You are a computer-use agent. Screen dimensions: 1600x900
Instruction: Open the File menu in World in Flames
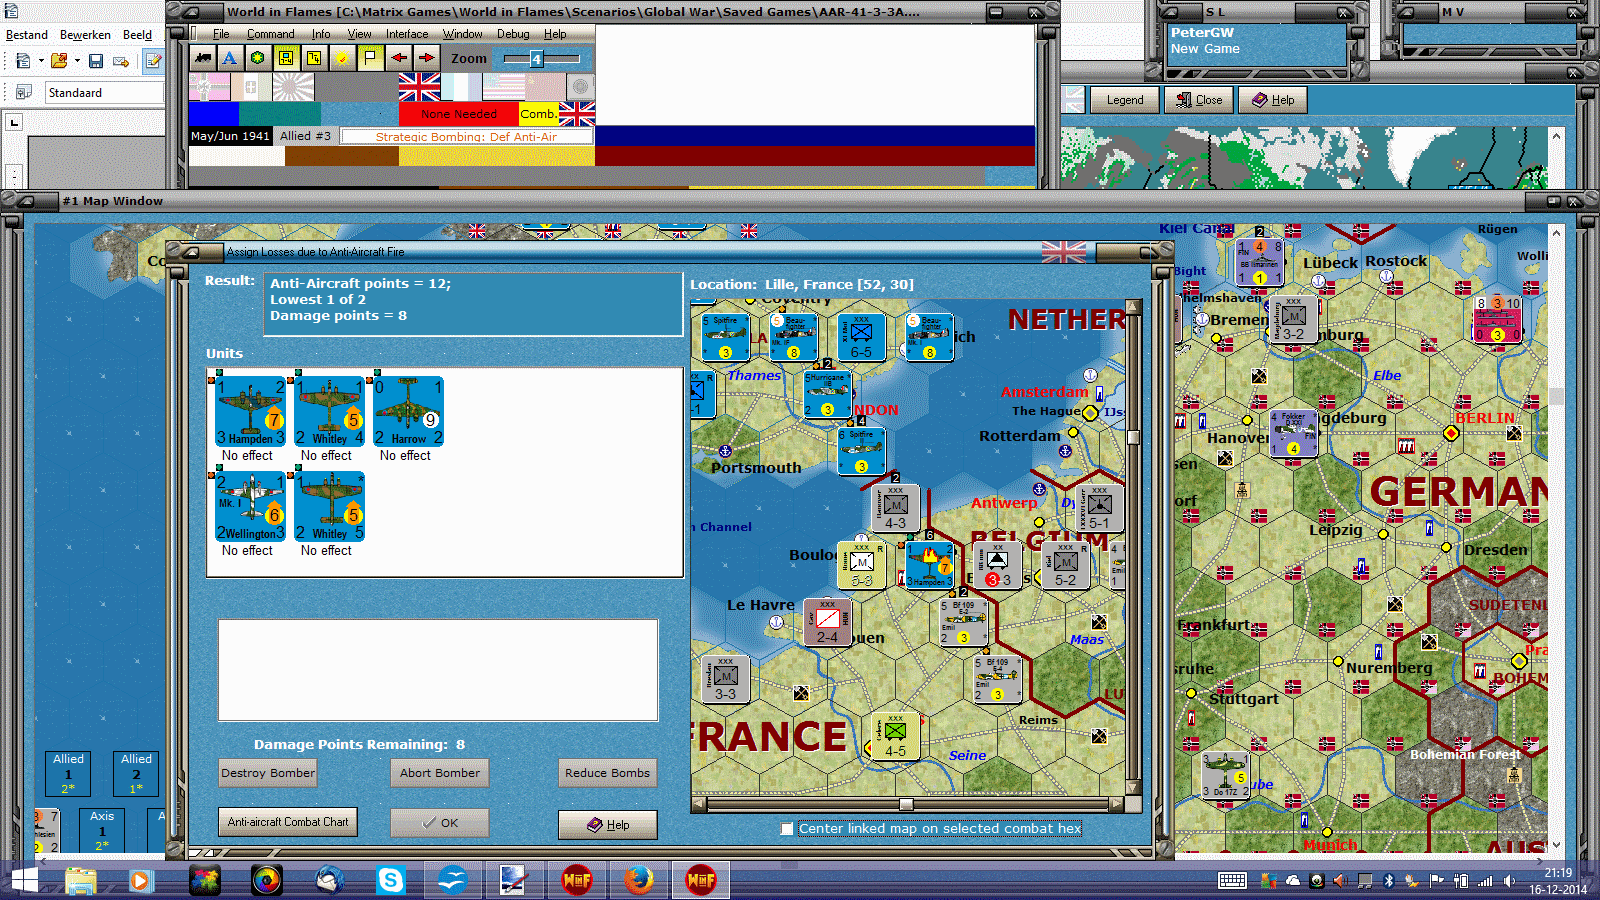point(221,34)
